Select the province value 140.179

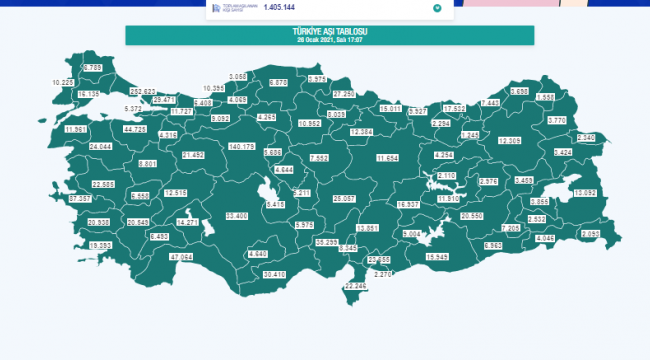click(x=242, y=146)
